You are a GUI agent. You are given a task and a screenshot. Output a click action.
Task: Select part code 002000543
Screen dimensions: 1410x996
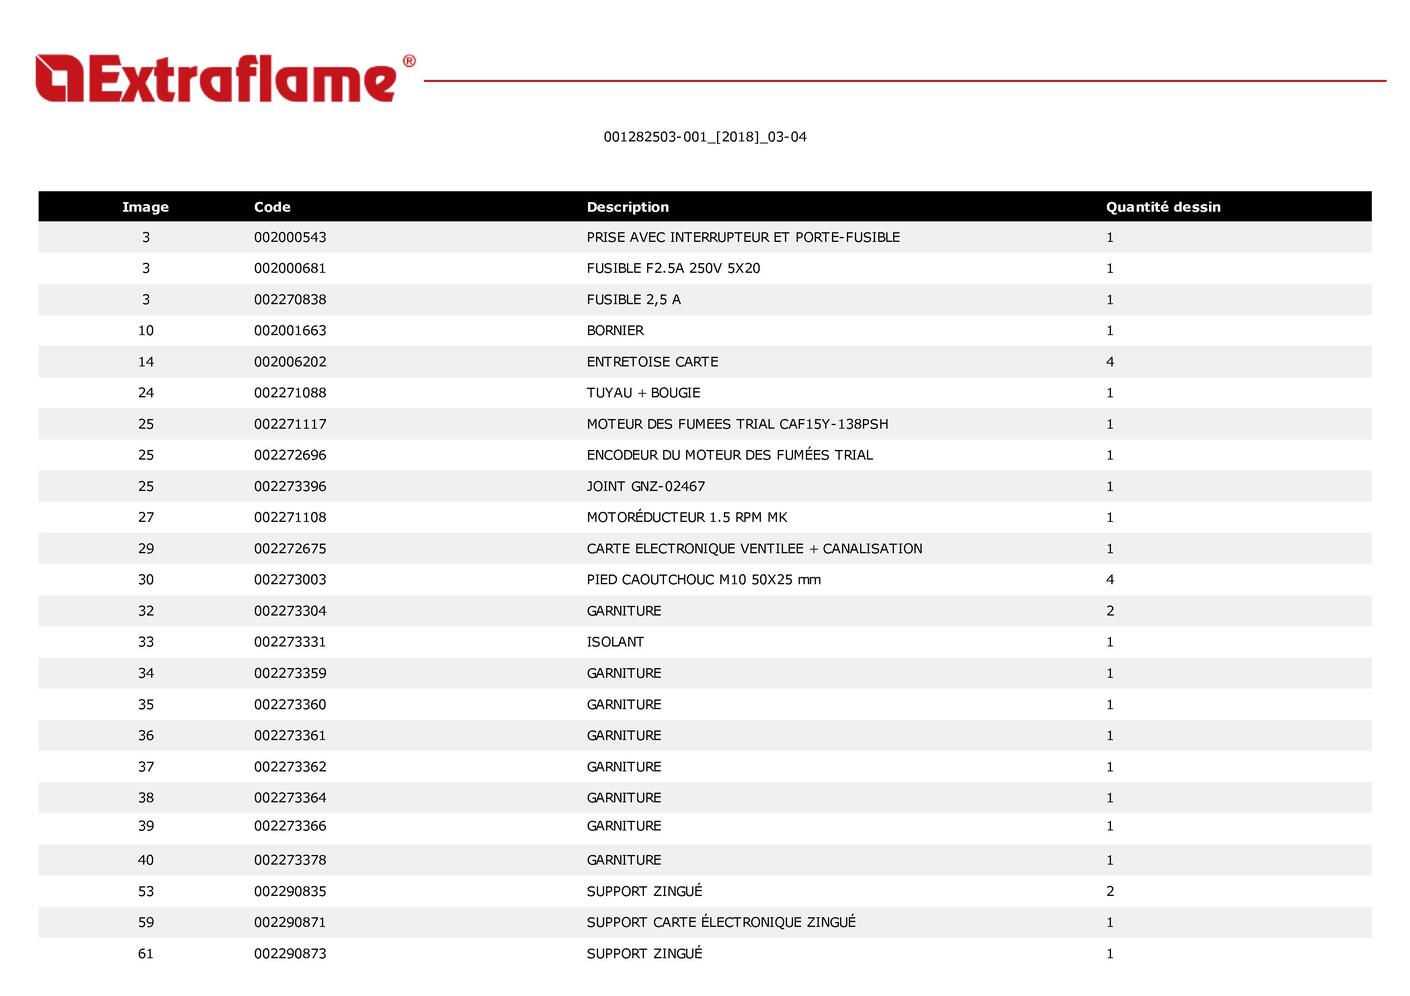(290, 237)
